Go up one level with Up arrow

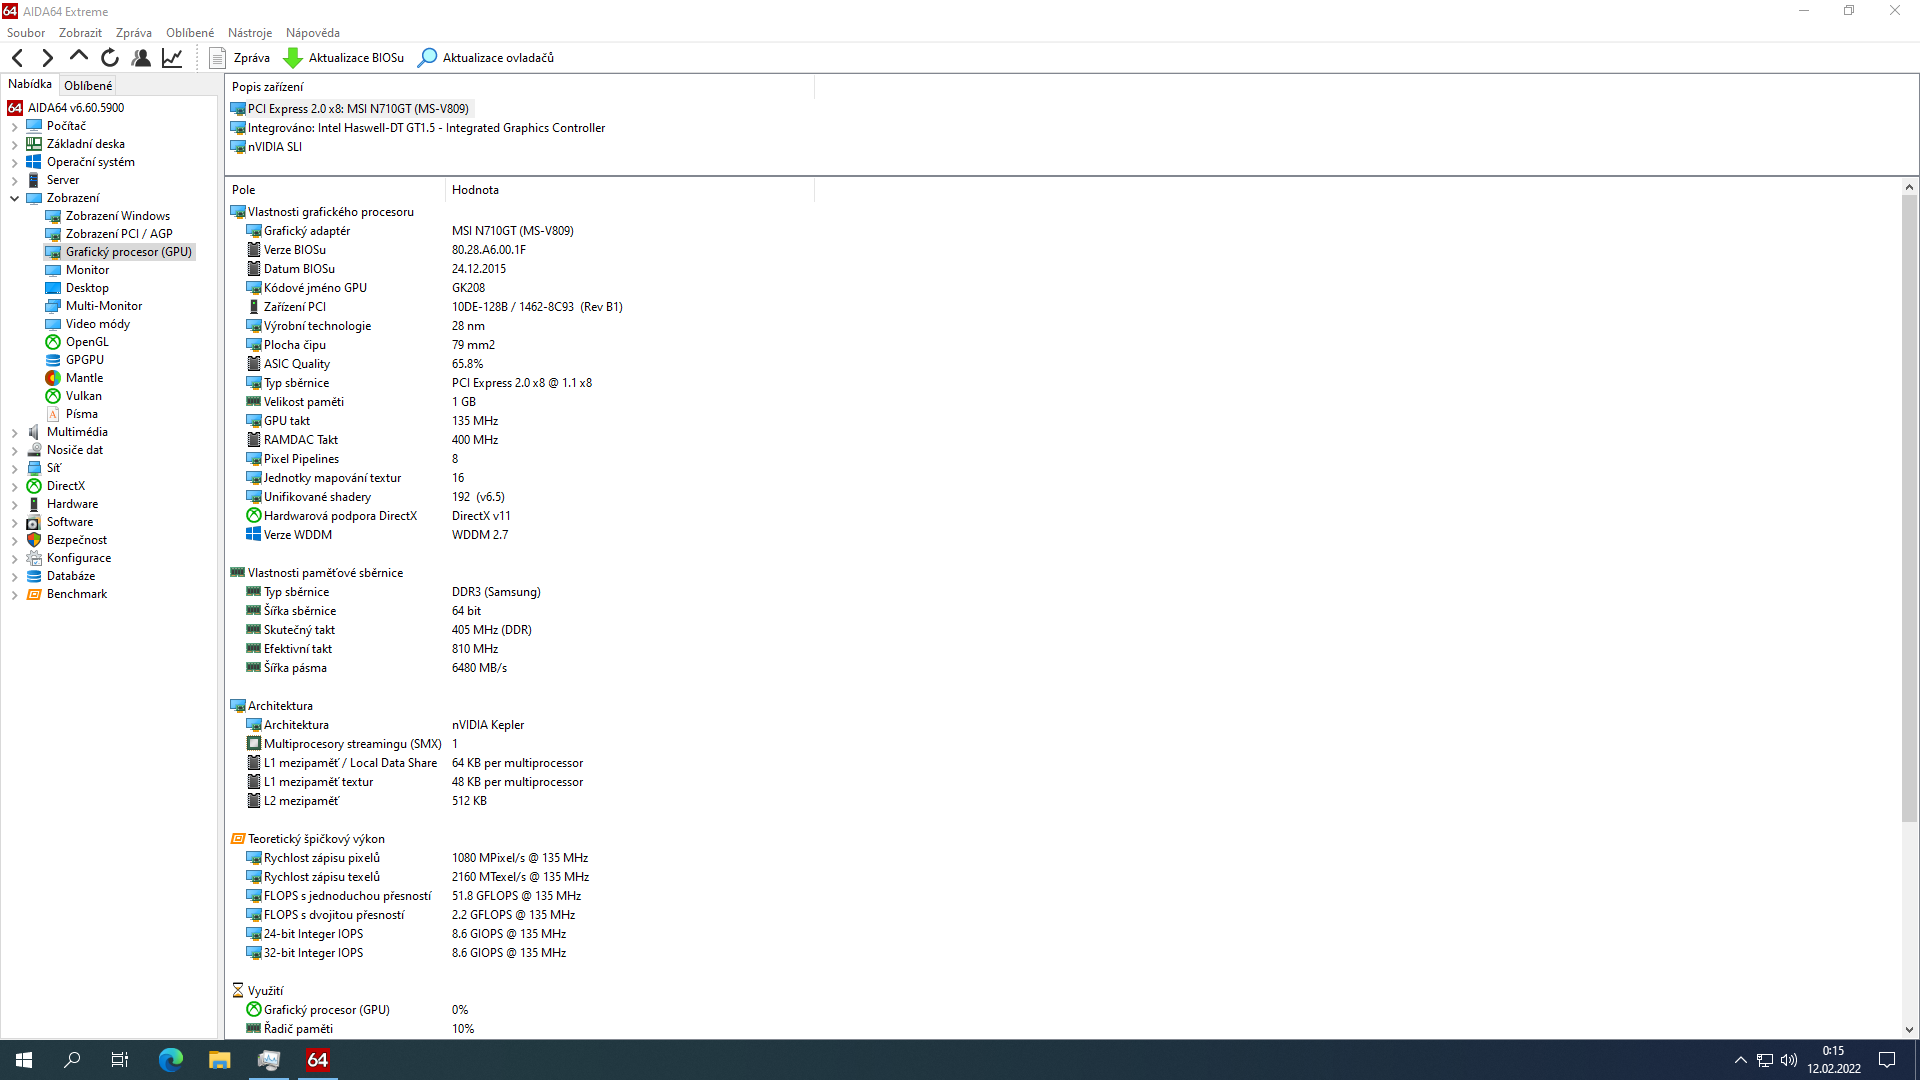[78, 58]
